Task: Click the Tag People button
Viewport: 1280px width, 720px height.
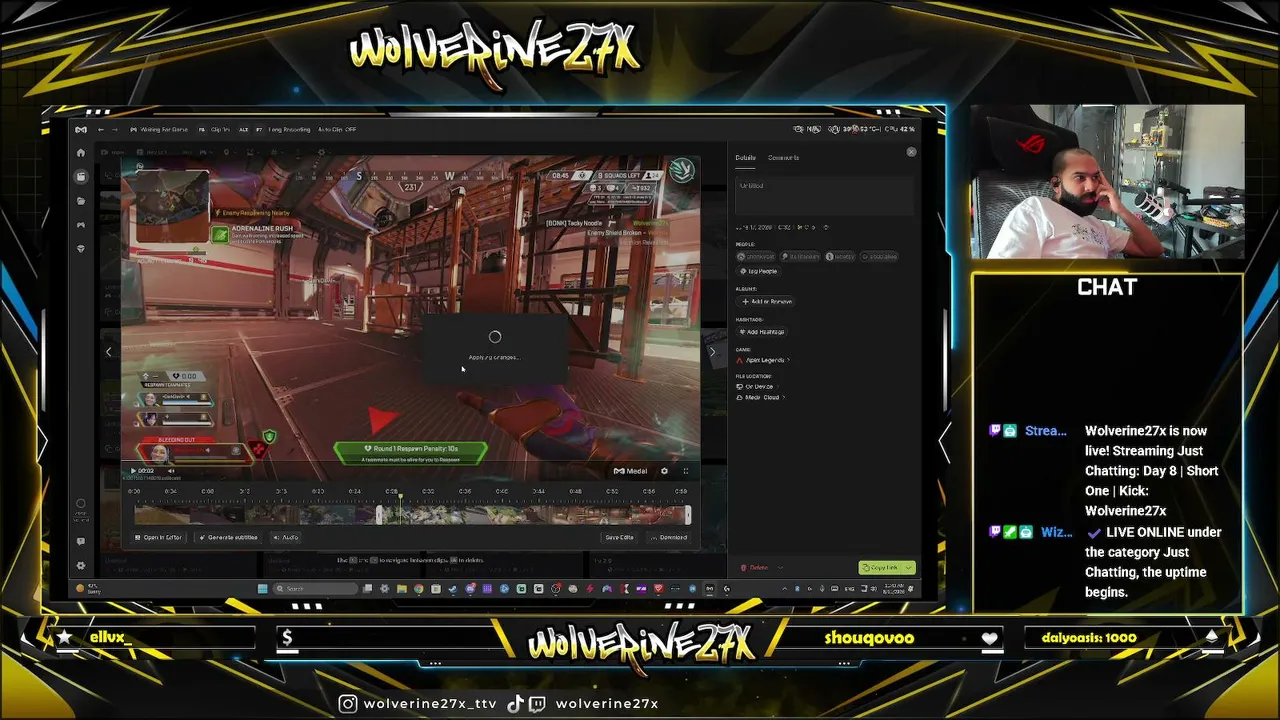Action: pyautogui.click(x=759, y=271)
